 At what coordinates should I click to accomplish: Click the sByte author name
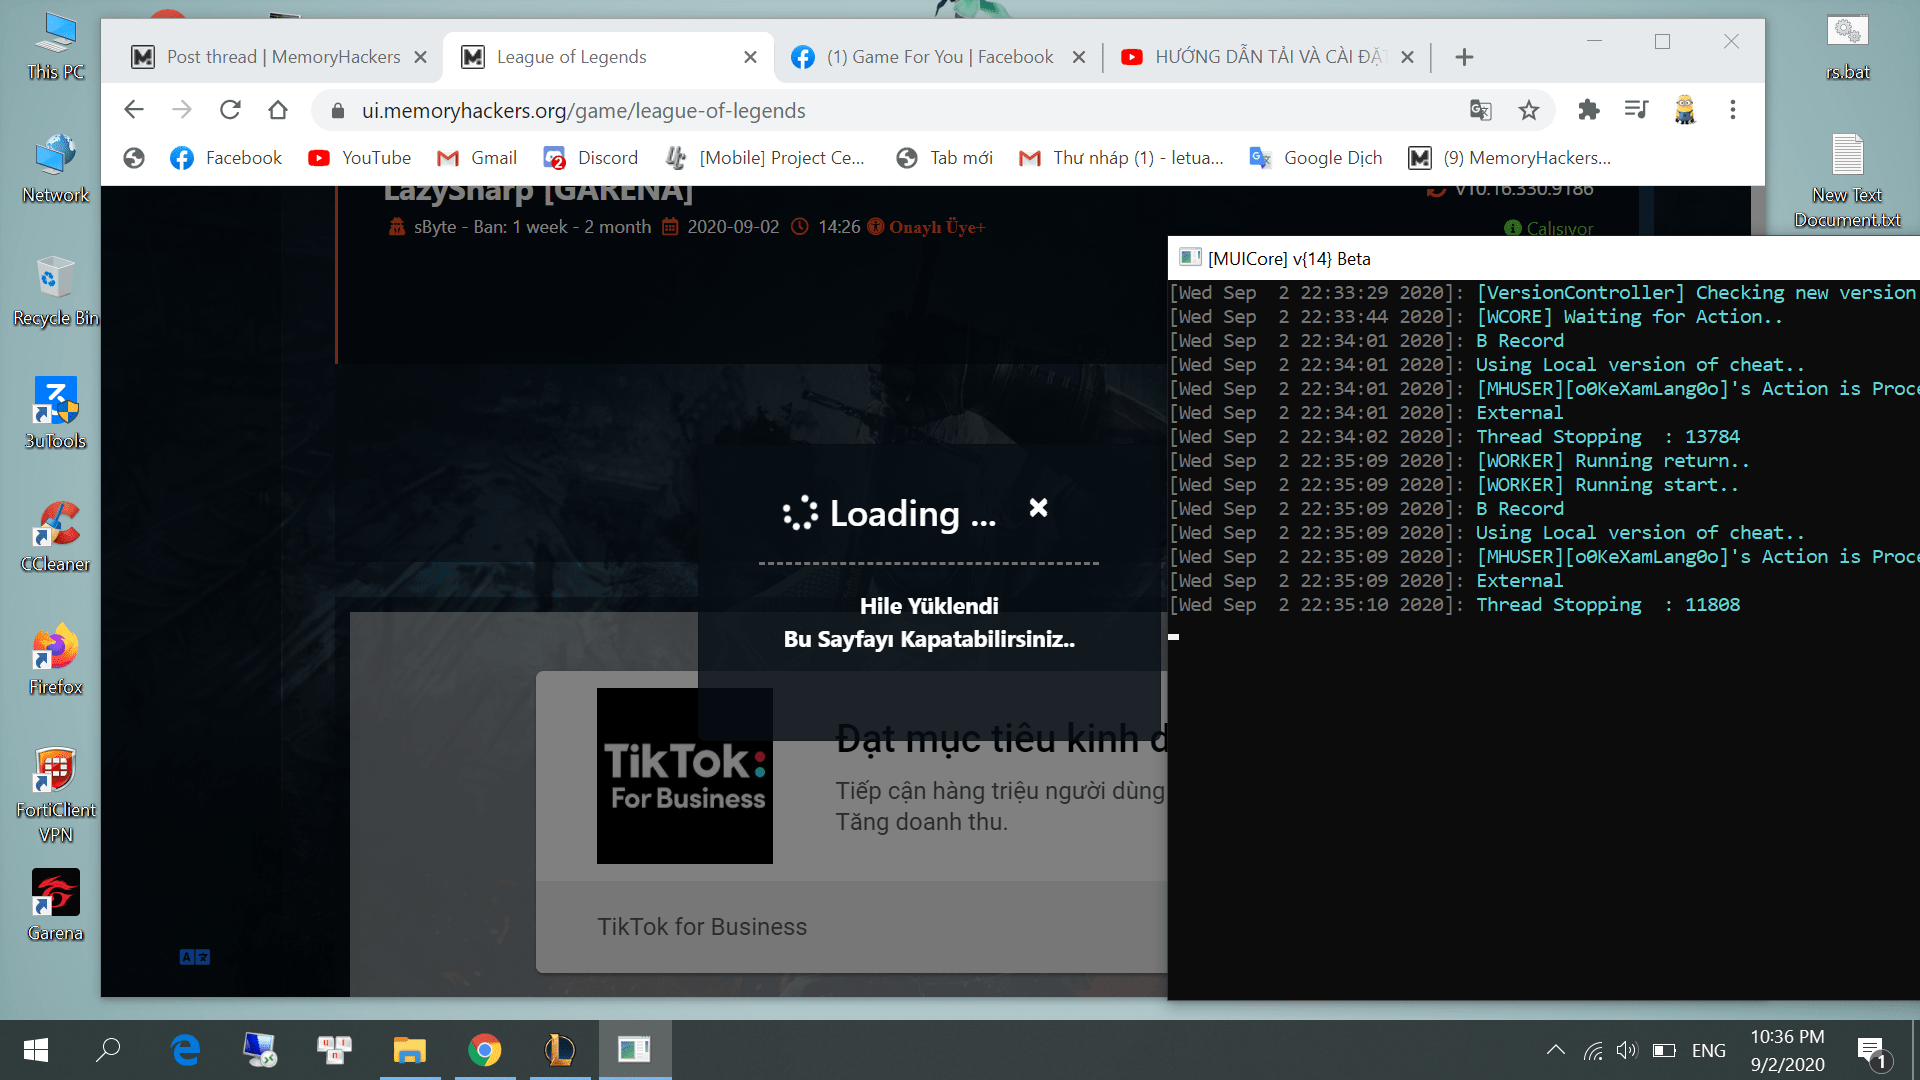[435, 227]
